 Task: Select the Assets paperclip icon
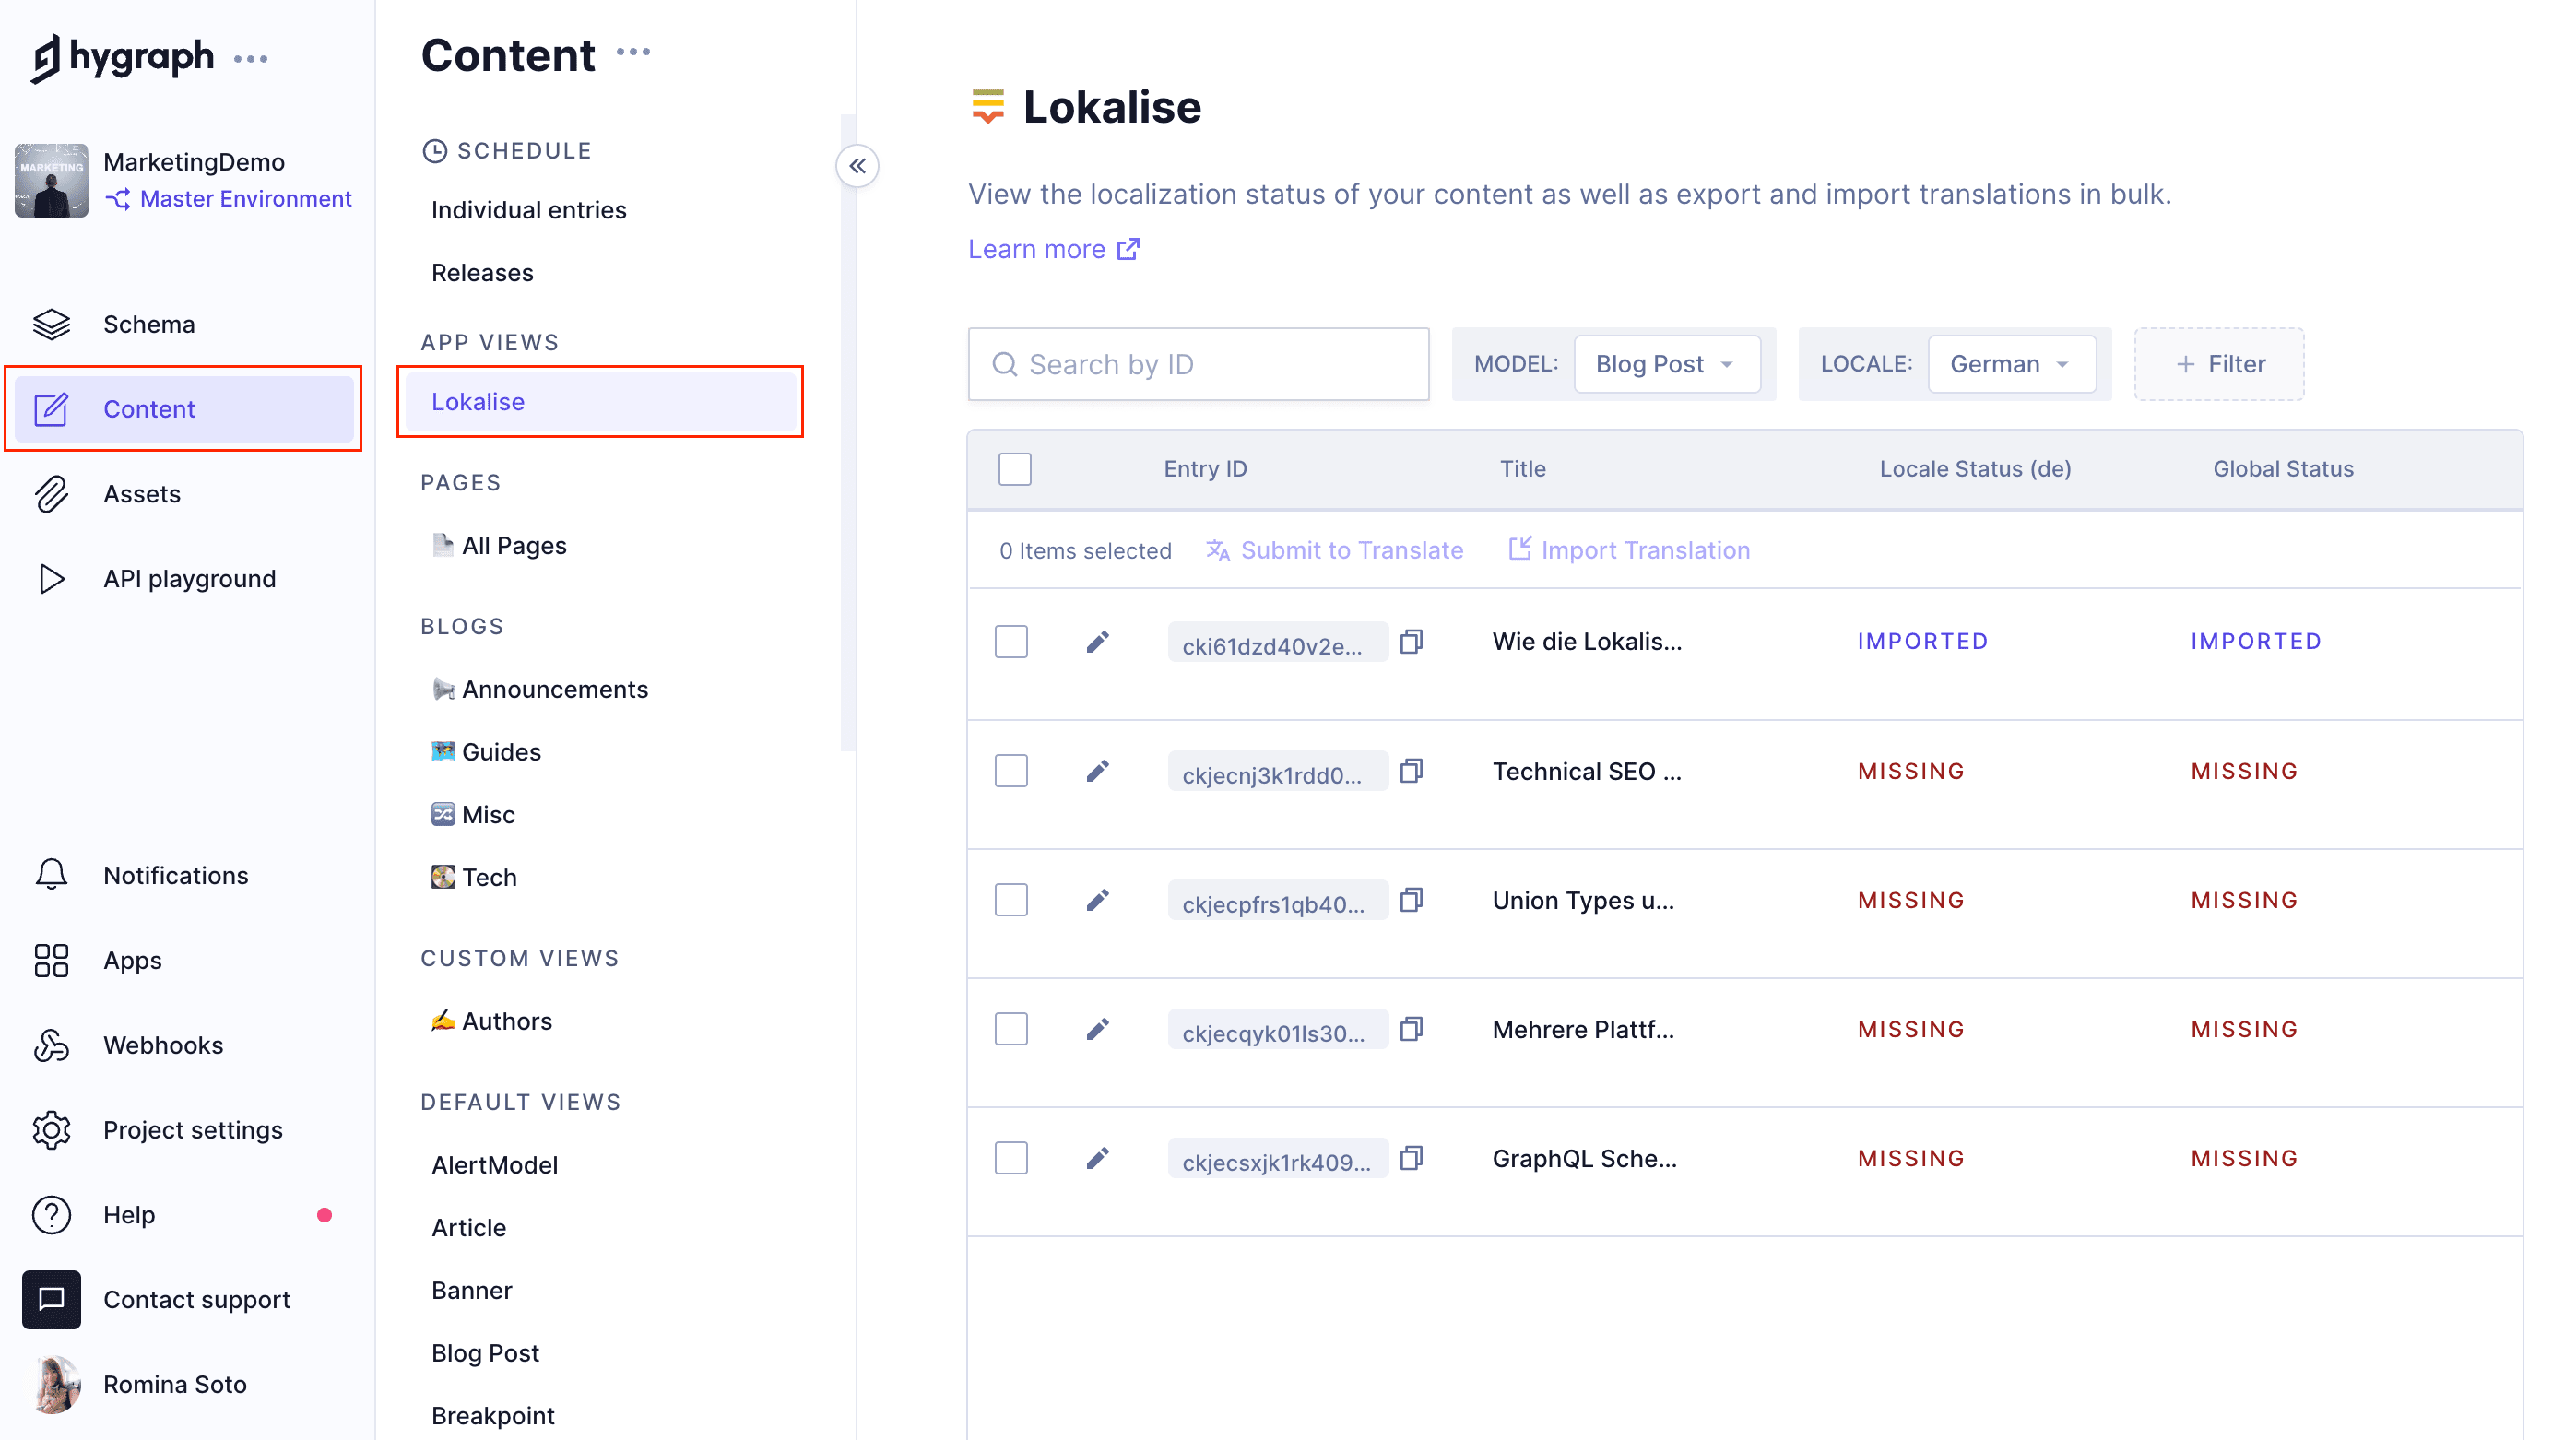(51, 493)
